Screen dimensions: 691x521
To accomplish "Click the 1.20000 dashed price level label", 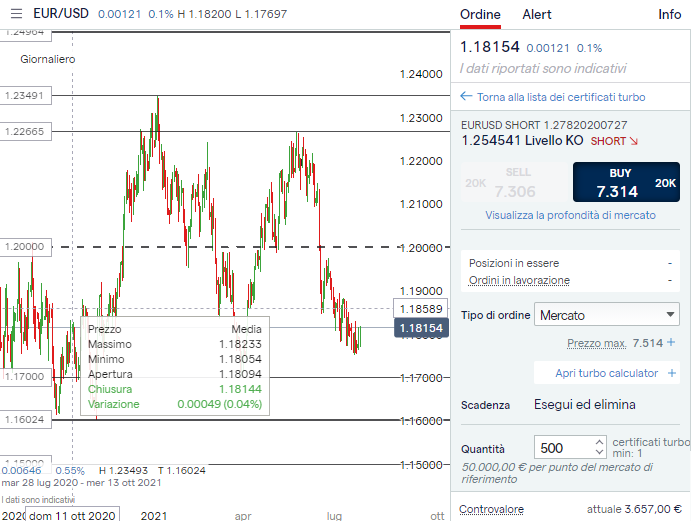I will 24,246.
